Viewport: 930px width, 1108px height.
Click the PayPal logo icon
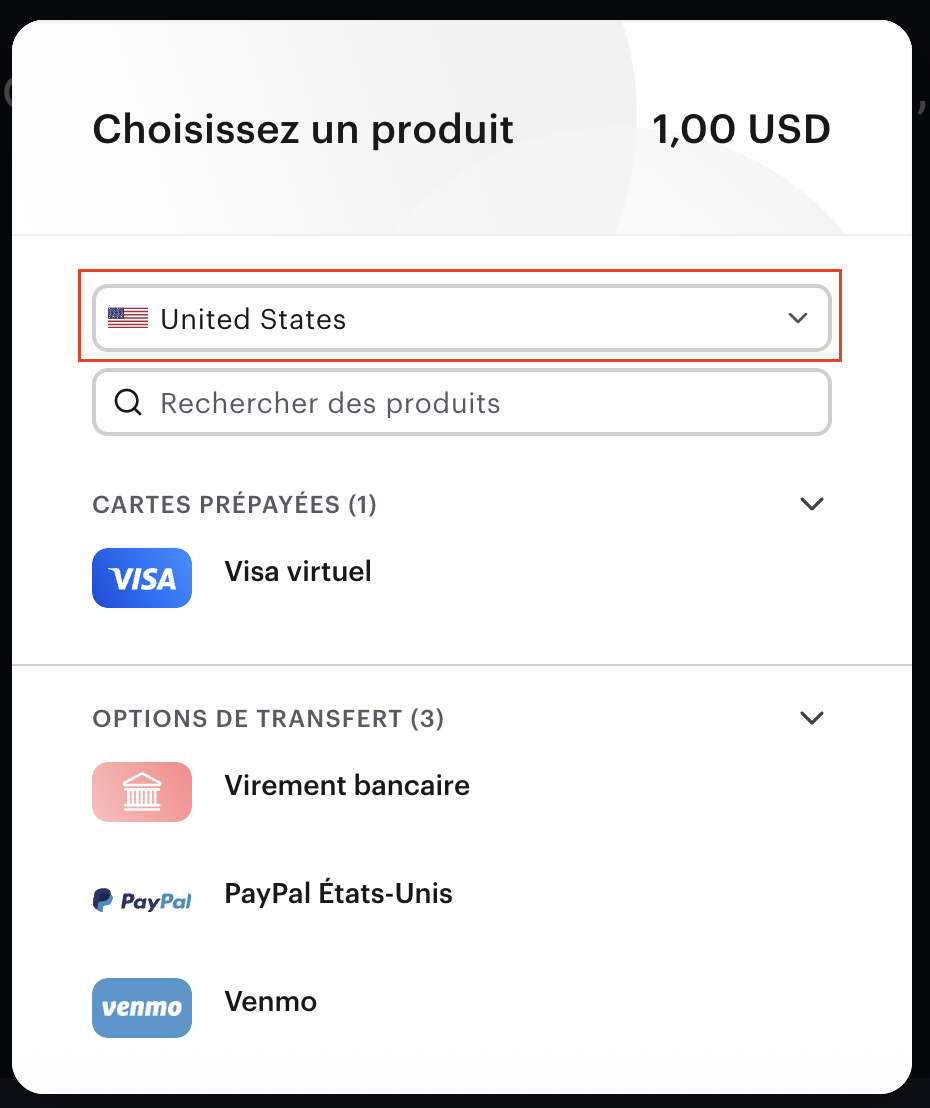tap(142, 900)
